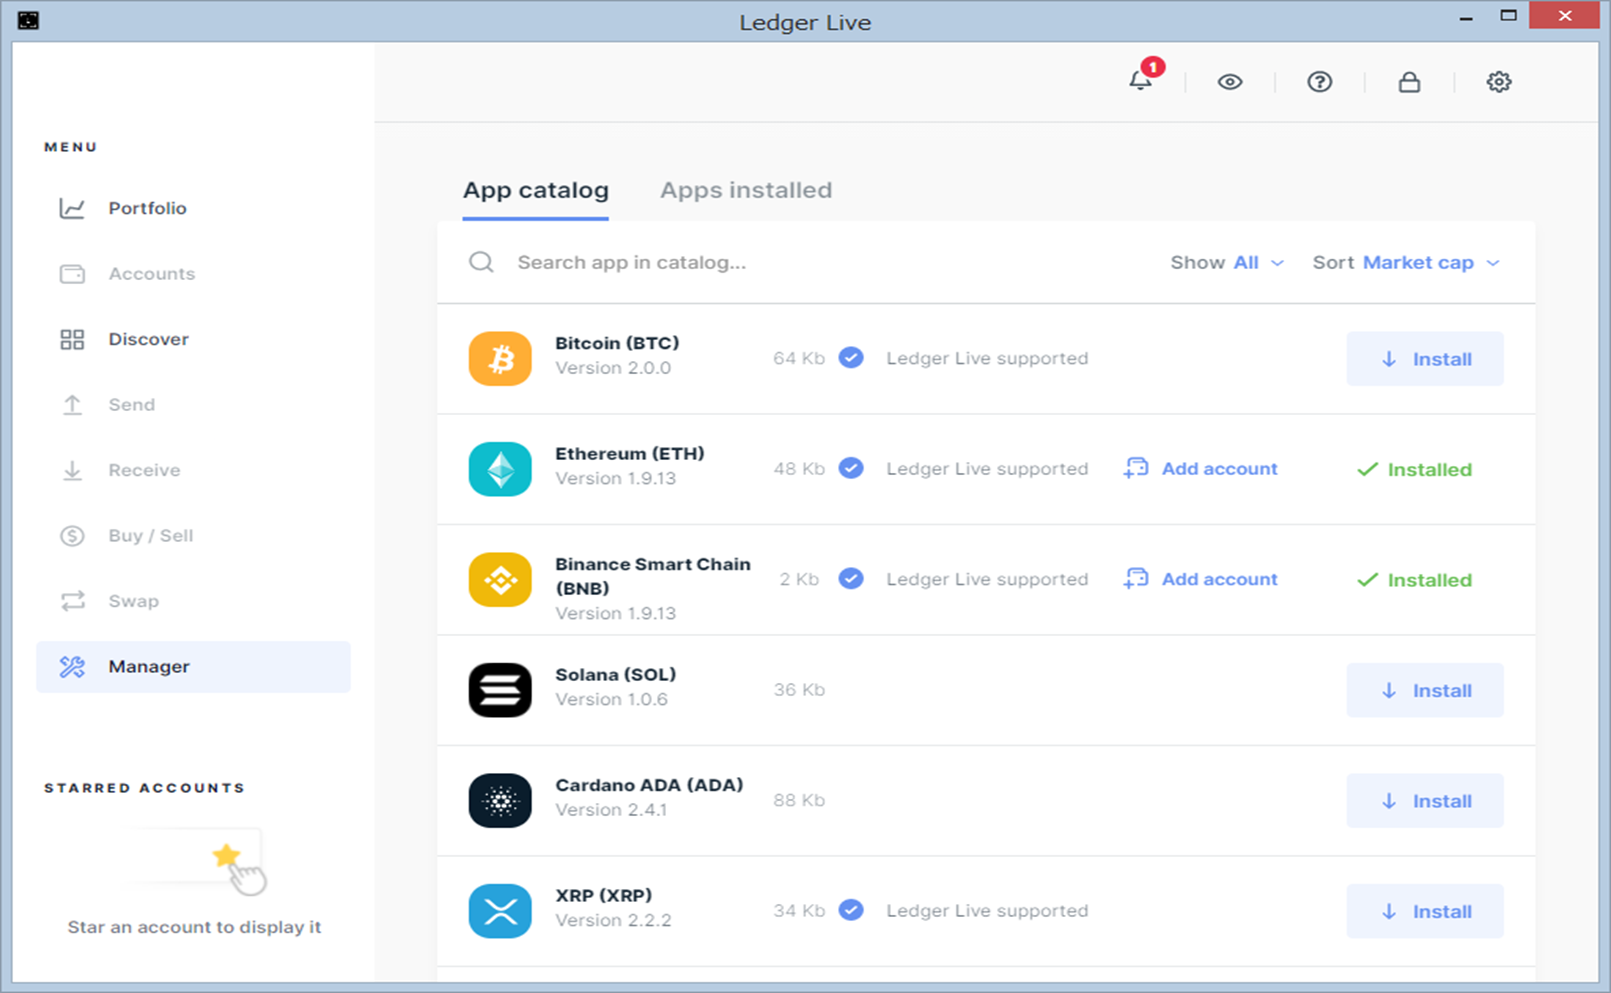This screenshot has height=993, width=1611.
Task: Expand the Sort Market cap dropdown
Action: pos(1406,262)
